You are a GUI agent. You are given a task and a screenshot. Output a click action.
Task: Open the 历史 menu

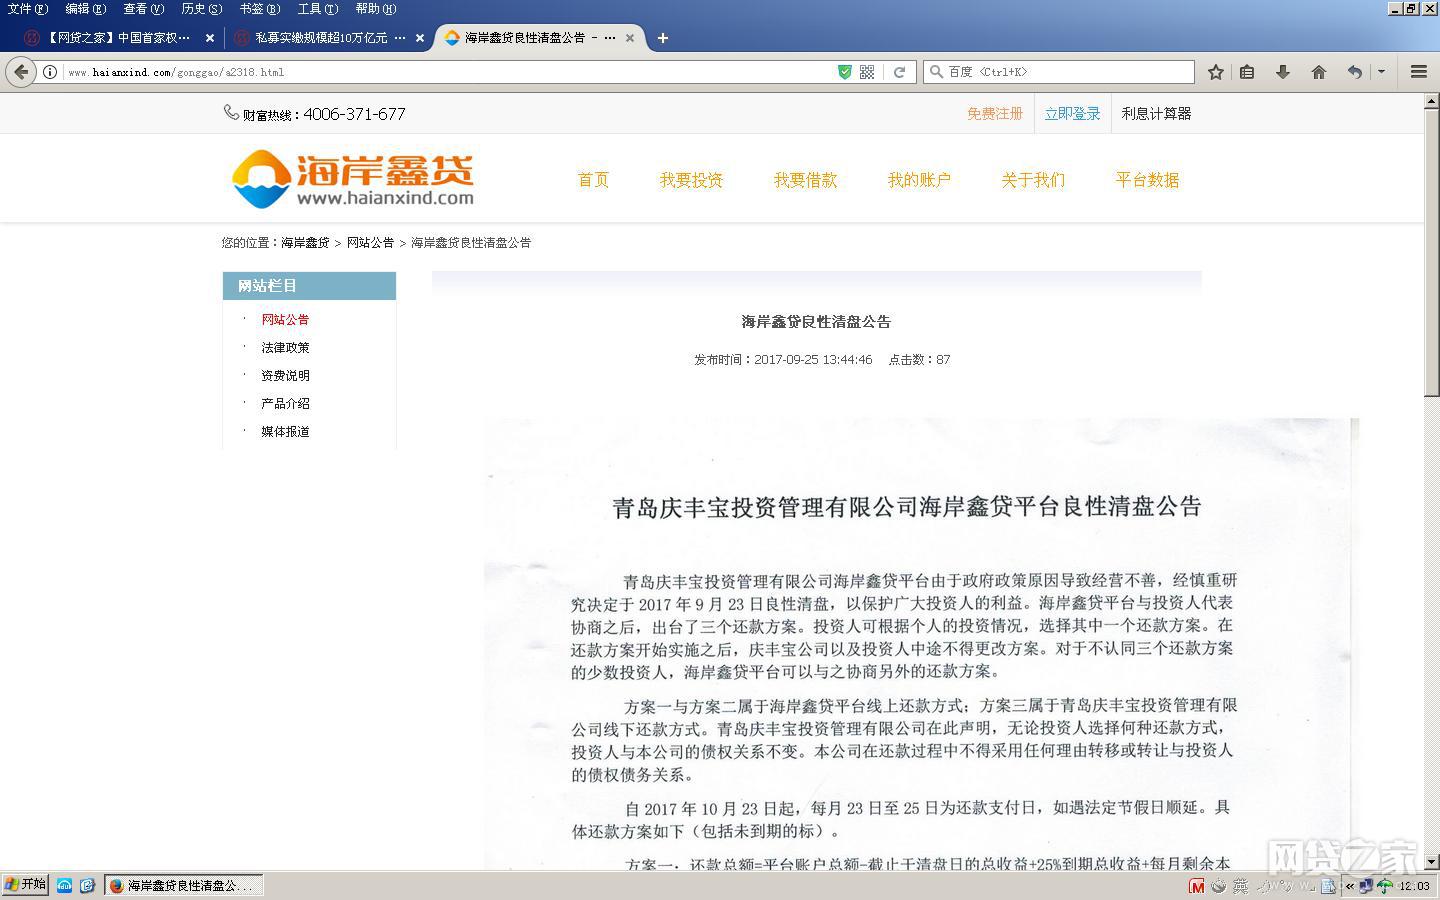click(x=201, y=9)
